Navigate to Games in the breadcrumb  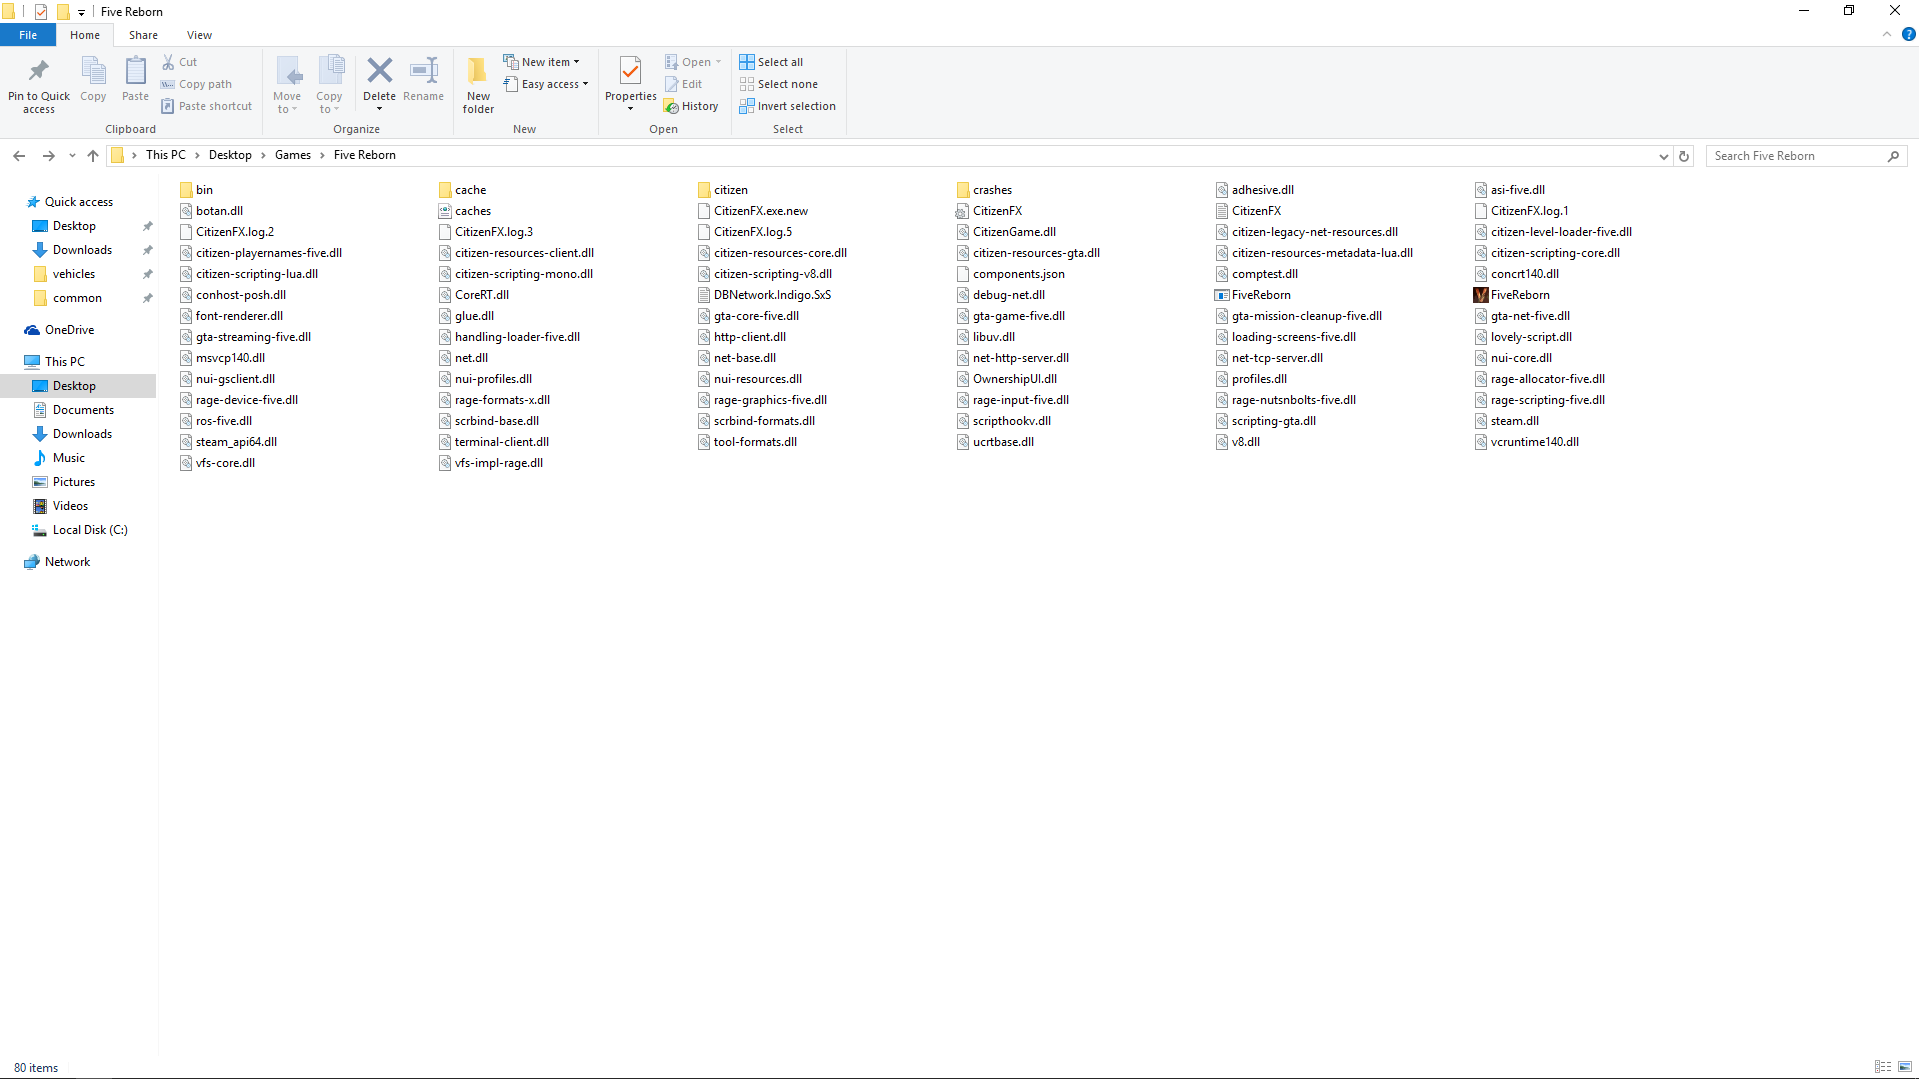293,155
